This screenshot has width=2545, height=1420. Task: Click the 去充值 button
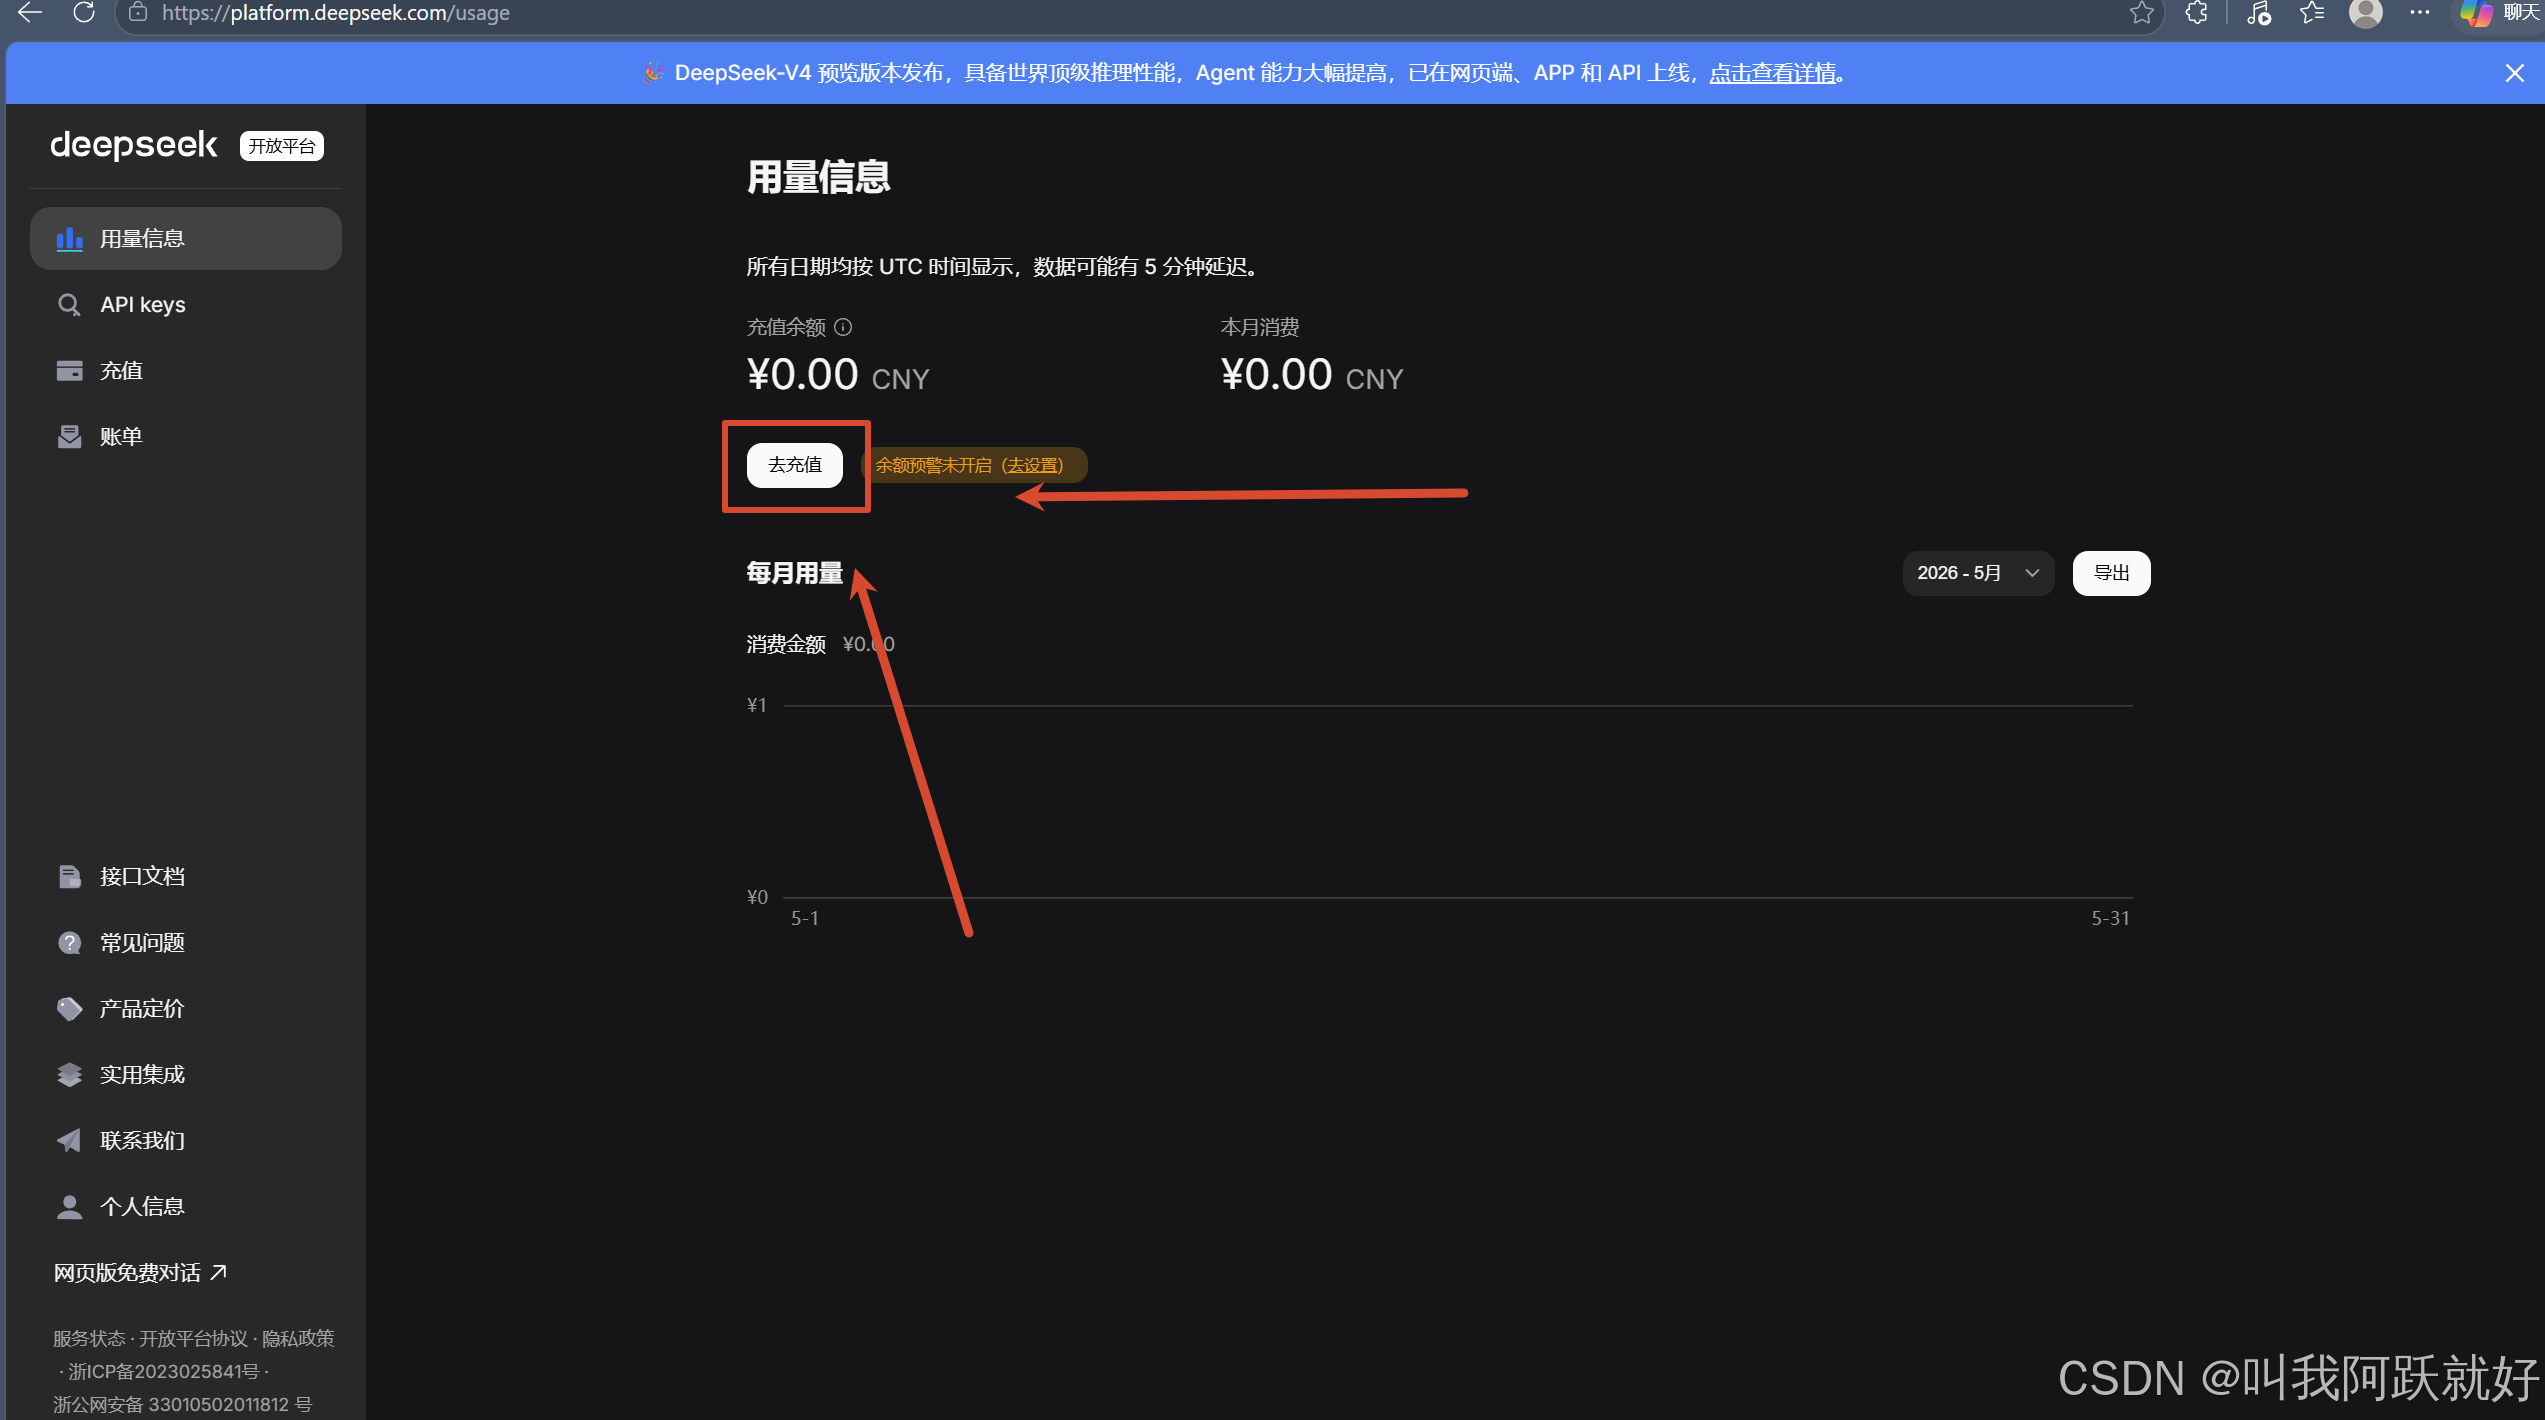pos(795,465)
